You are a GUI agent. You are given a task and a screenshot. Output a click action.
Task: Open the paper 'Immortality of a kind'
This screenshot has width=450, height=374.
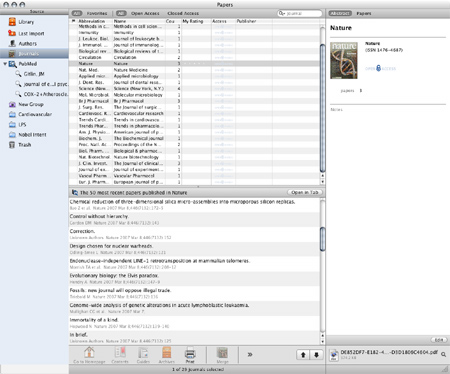click(194, 323)
